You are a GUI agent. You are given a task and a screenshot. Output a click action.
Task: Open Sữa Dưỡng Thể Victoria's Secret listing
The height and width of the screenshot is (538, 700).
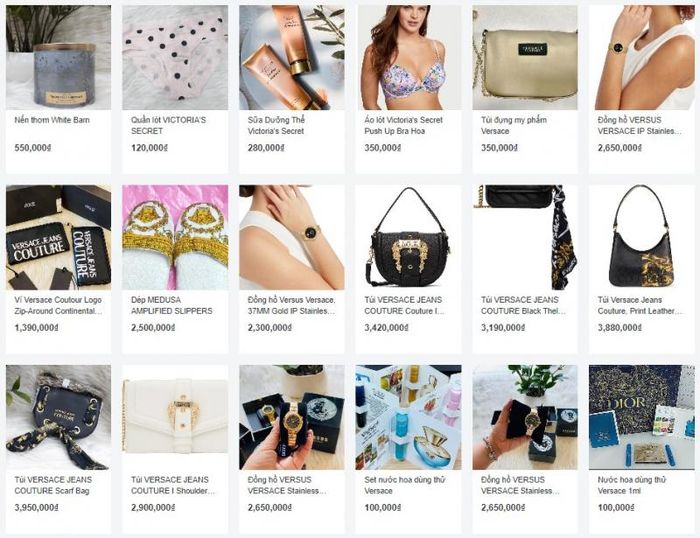point(276,125)
